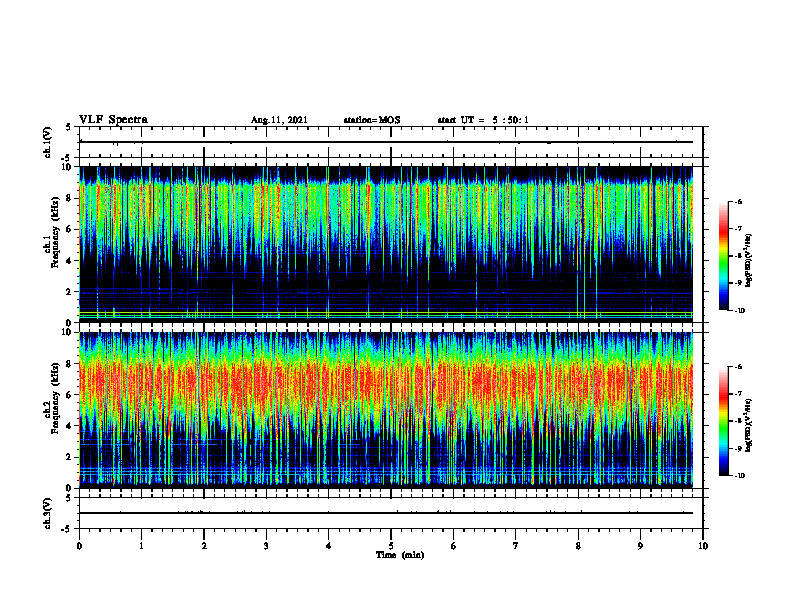Click the ch.3 voltage waveform trace

tap(386, 513)
